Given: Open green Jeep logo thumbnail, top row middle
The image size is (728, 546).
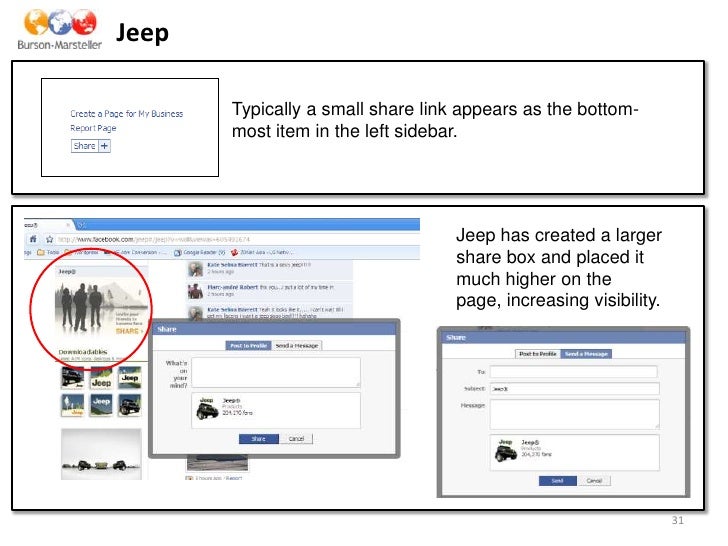Looking at the screenshot, I should (101, 377).
